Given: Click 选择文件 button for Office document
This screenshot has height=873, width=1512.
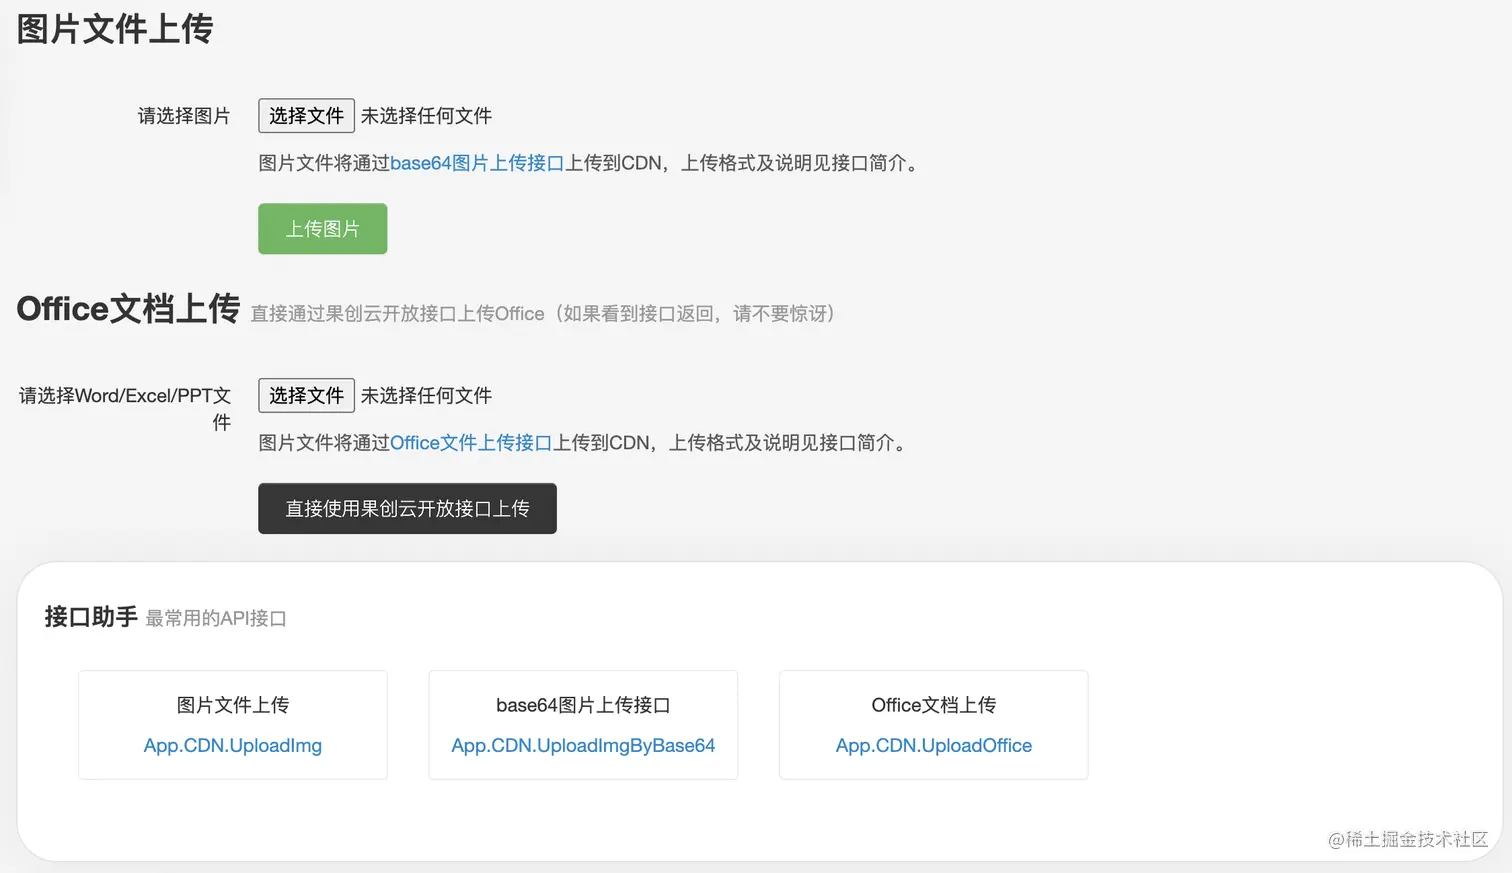Looking at the screenshot, I should click(x=306, y=396).
